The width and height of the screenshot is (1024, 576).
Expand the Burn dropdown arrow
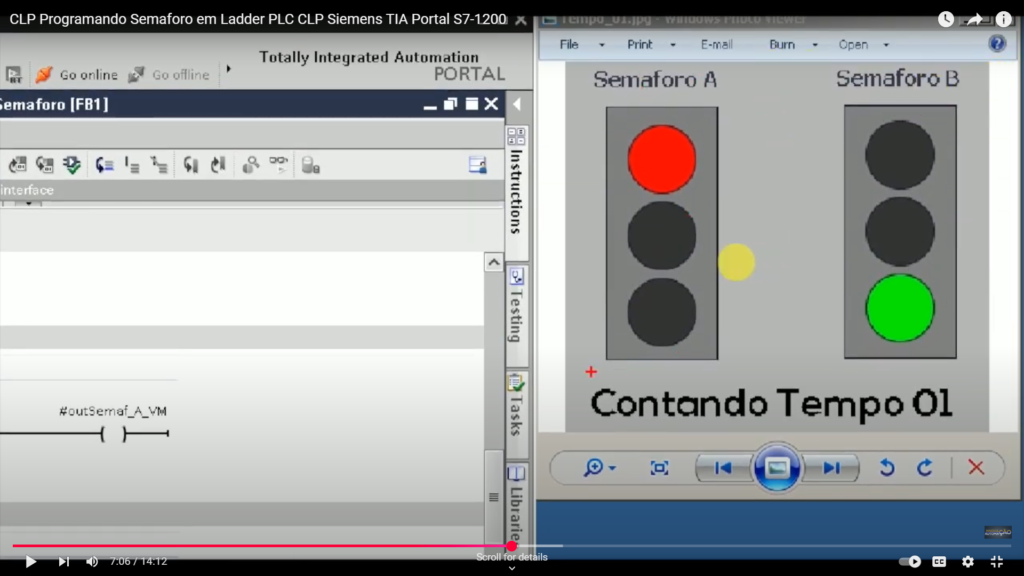tap(815, 45)
